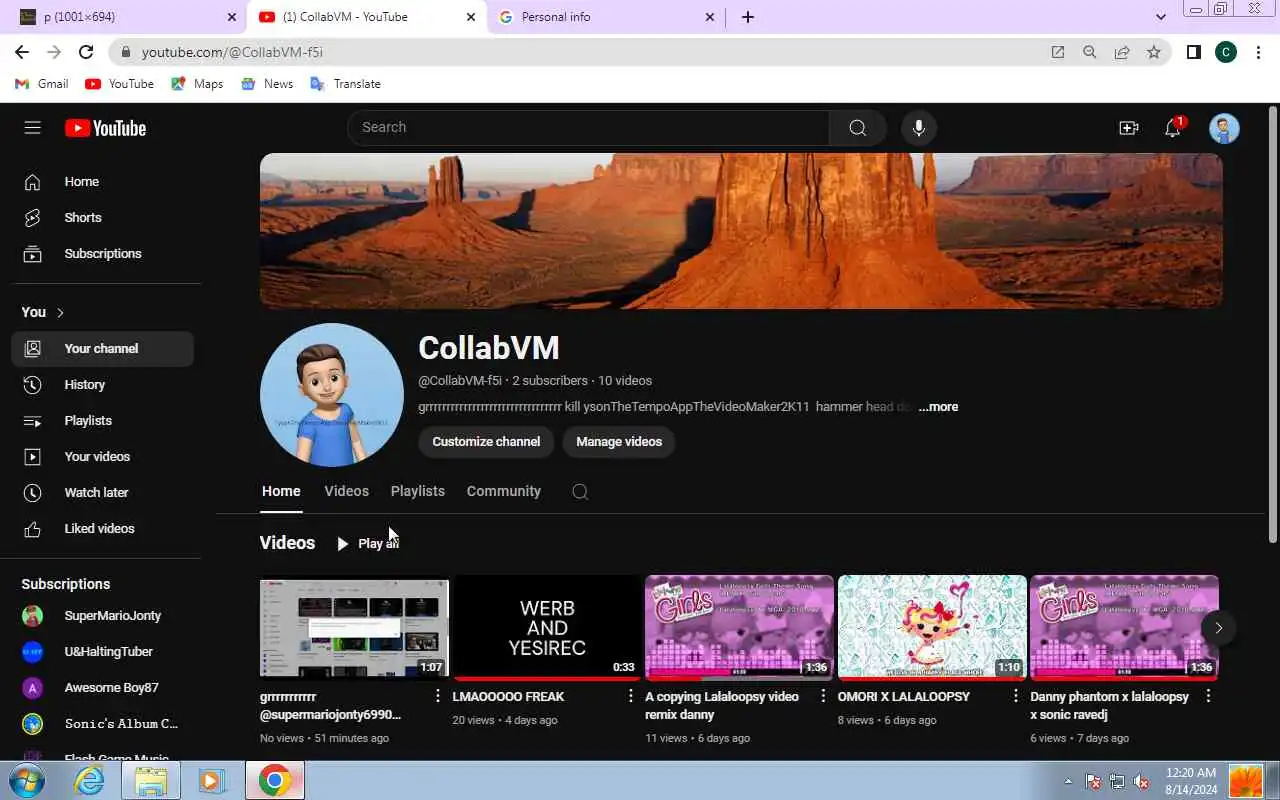Click muted volume icon in tray
1280x800 pixels.
point(1141,781)
